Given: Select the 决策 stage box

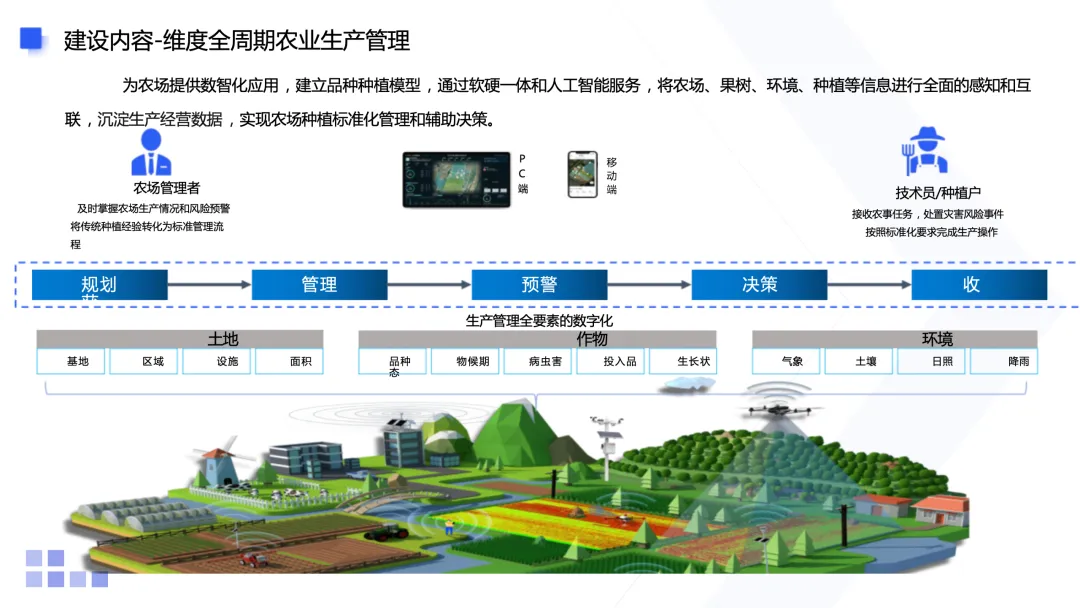Looking at the screenshot, I should (x=759, y=284).
